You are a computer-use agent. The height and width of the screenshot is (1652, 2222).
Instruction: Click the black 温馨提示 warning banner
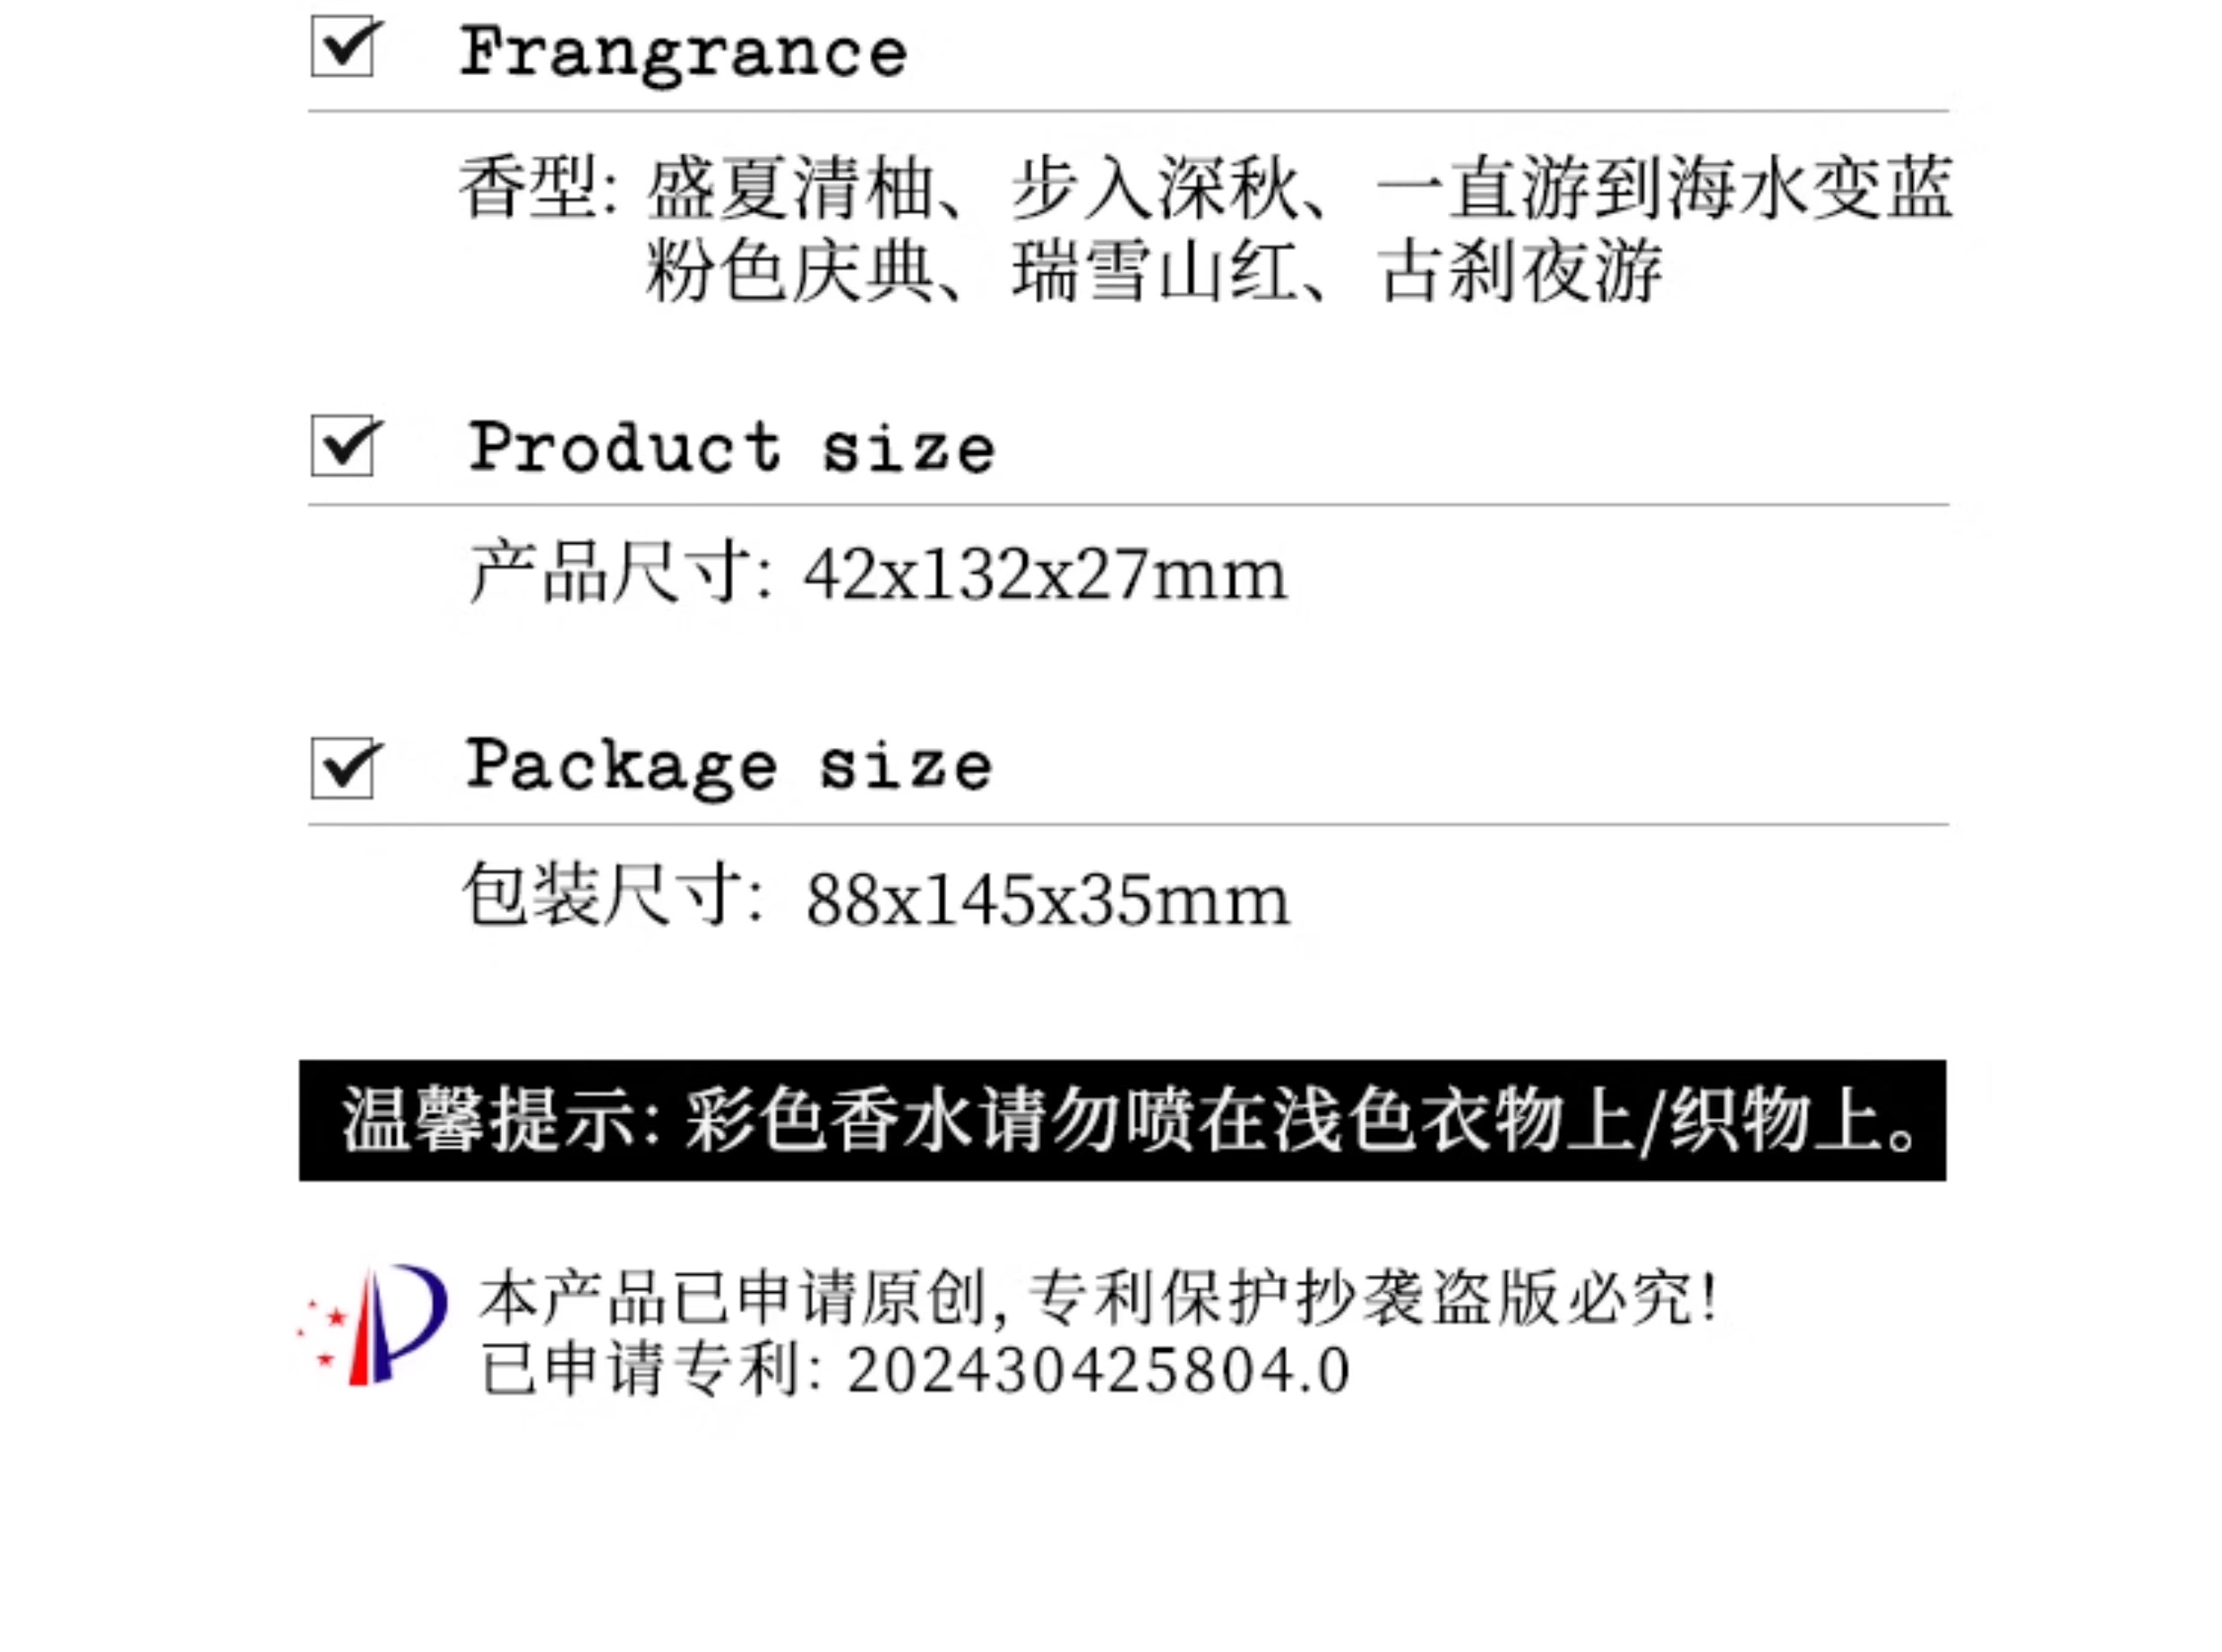coord(1122,1120)
